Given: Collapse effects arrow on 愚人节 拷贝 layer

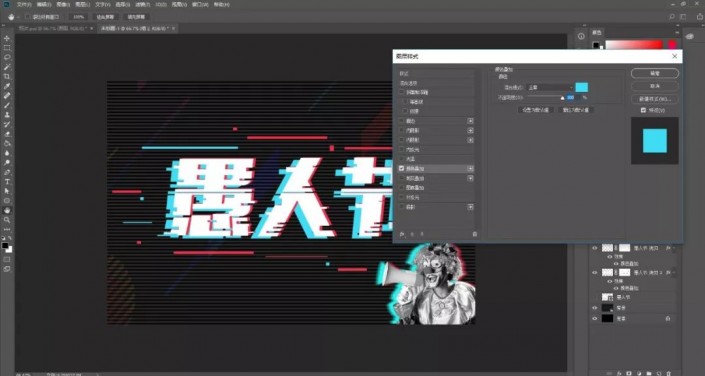Looking at the screenshot, I should [x=674, y=248].
